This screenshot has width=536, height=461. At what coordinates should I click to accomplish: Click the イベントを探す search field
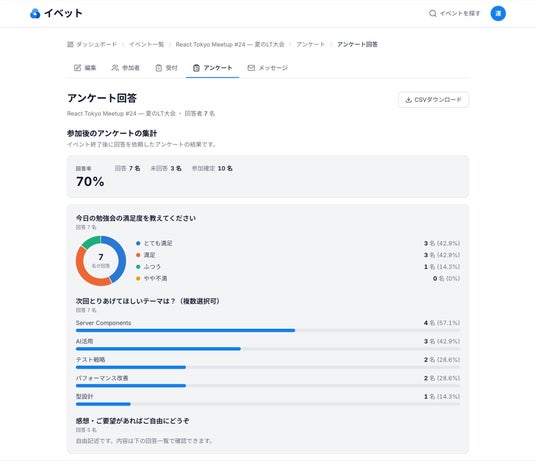click(455, 13)
